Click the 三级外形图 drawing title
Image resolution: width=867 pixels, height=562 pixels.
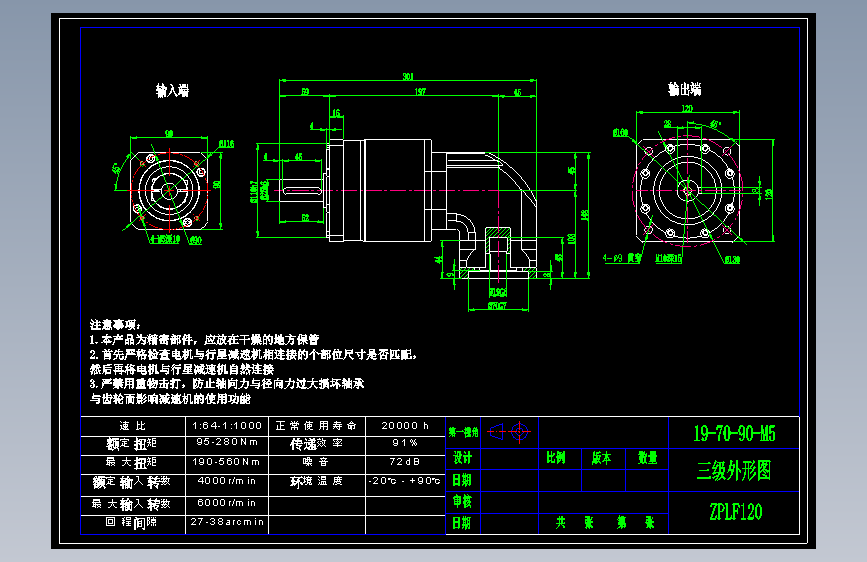tap(734, 471)
